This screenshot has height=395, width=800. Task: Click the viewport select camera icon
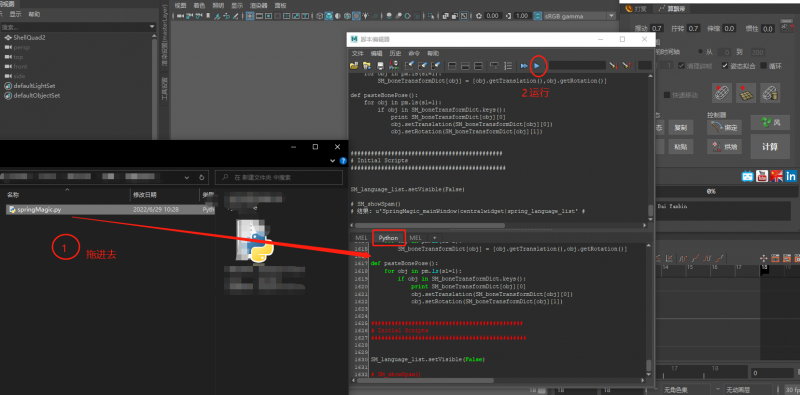pos(181,16)
